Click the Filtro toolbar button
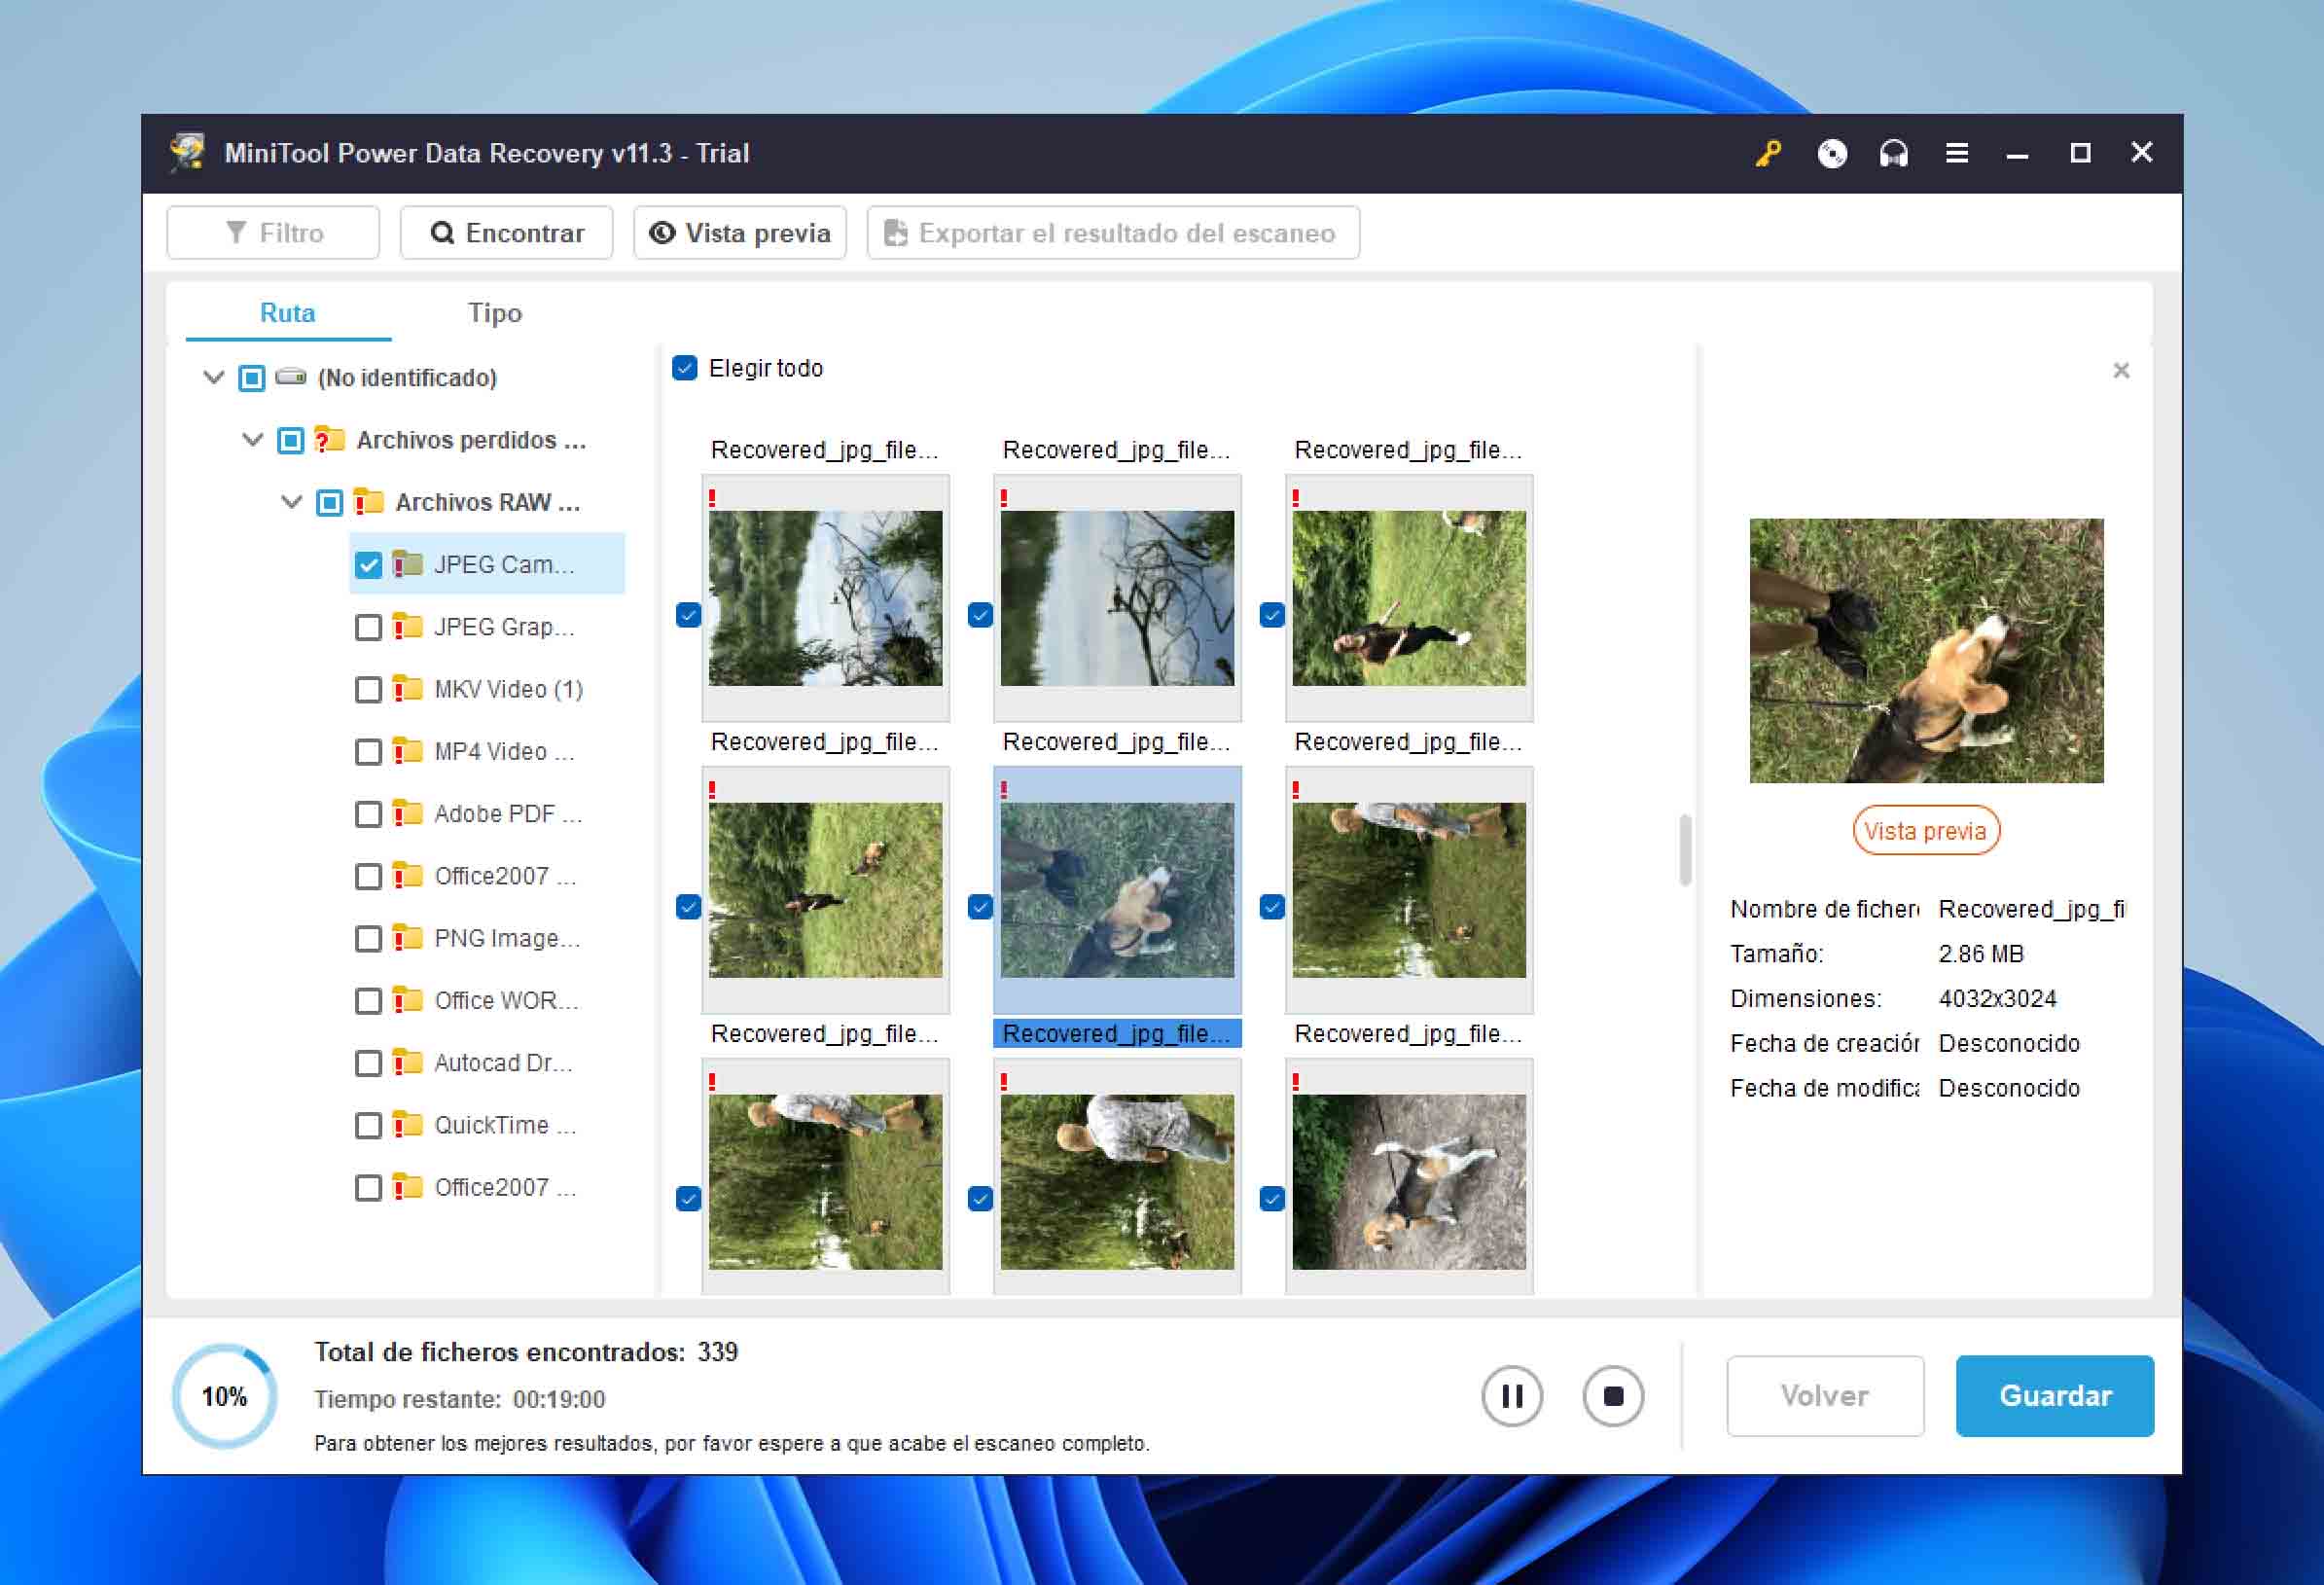 273,233
